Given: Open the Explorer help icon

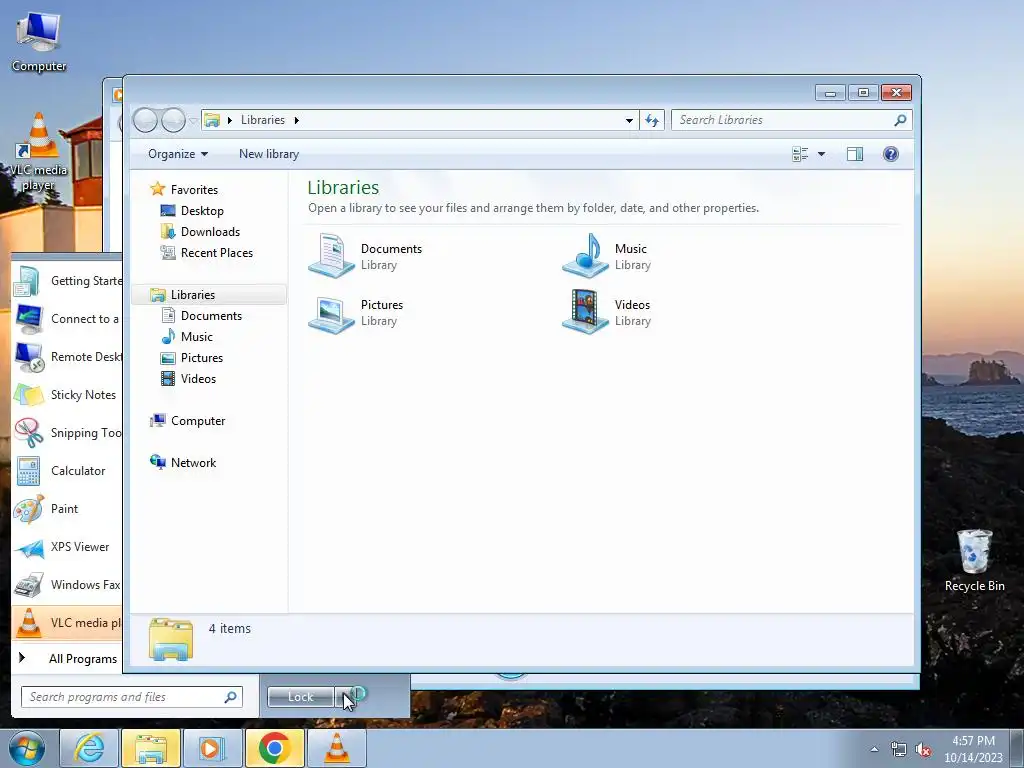Looking at the screenshot, I should click(x=891, y=154).
